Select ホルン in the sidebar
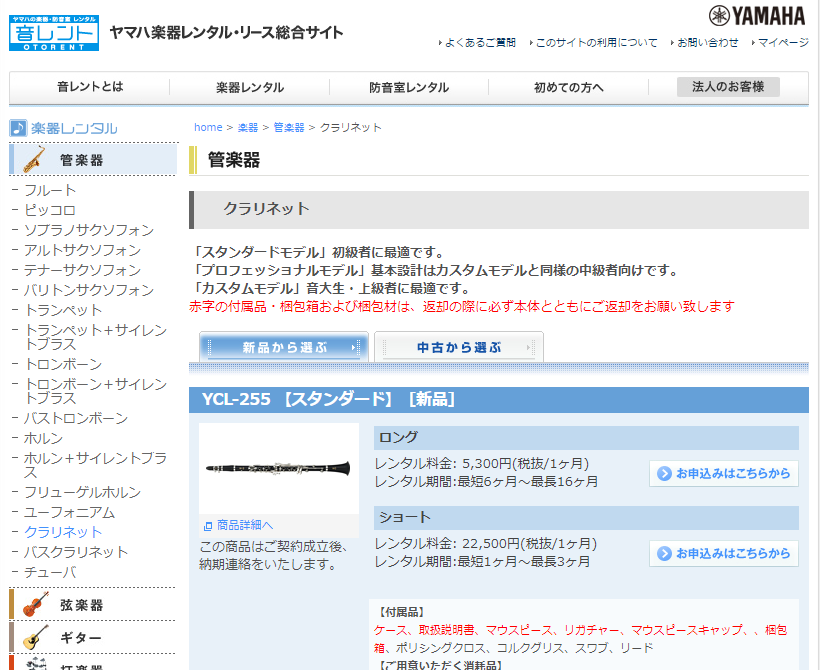This screenshot has width=820, height=670. point(43,438)
